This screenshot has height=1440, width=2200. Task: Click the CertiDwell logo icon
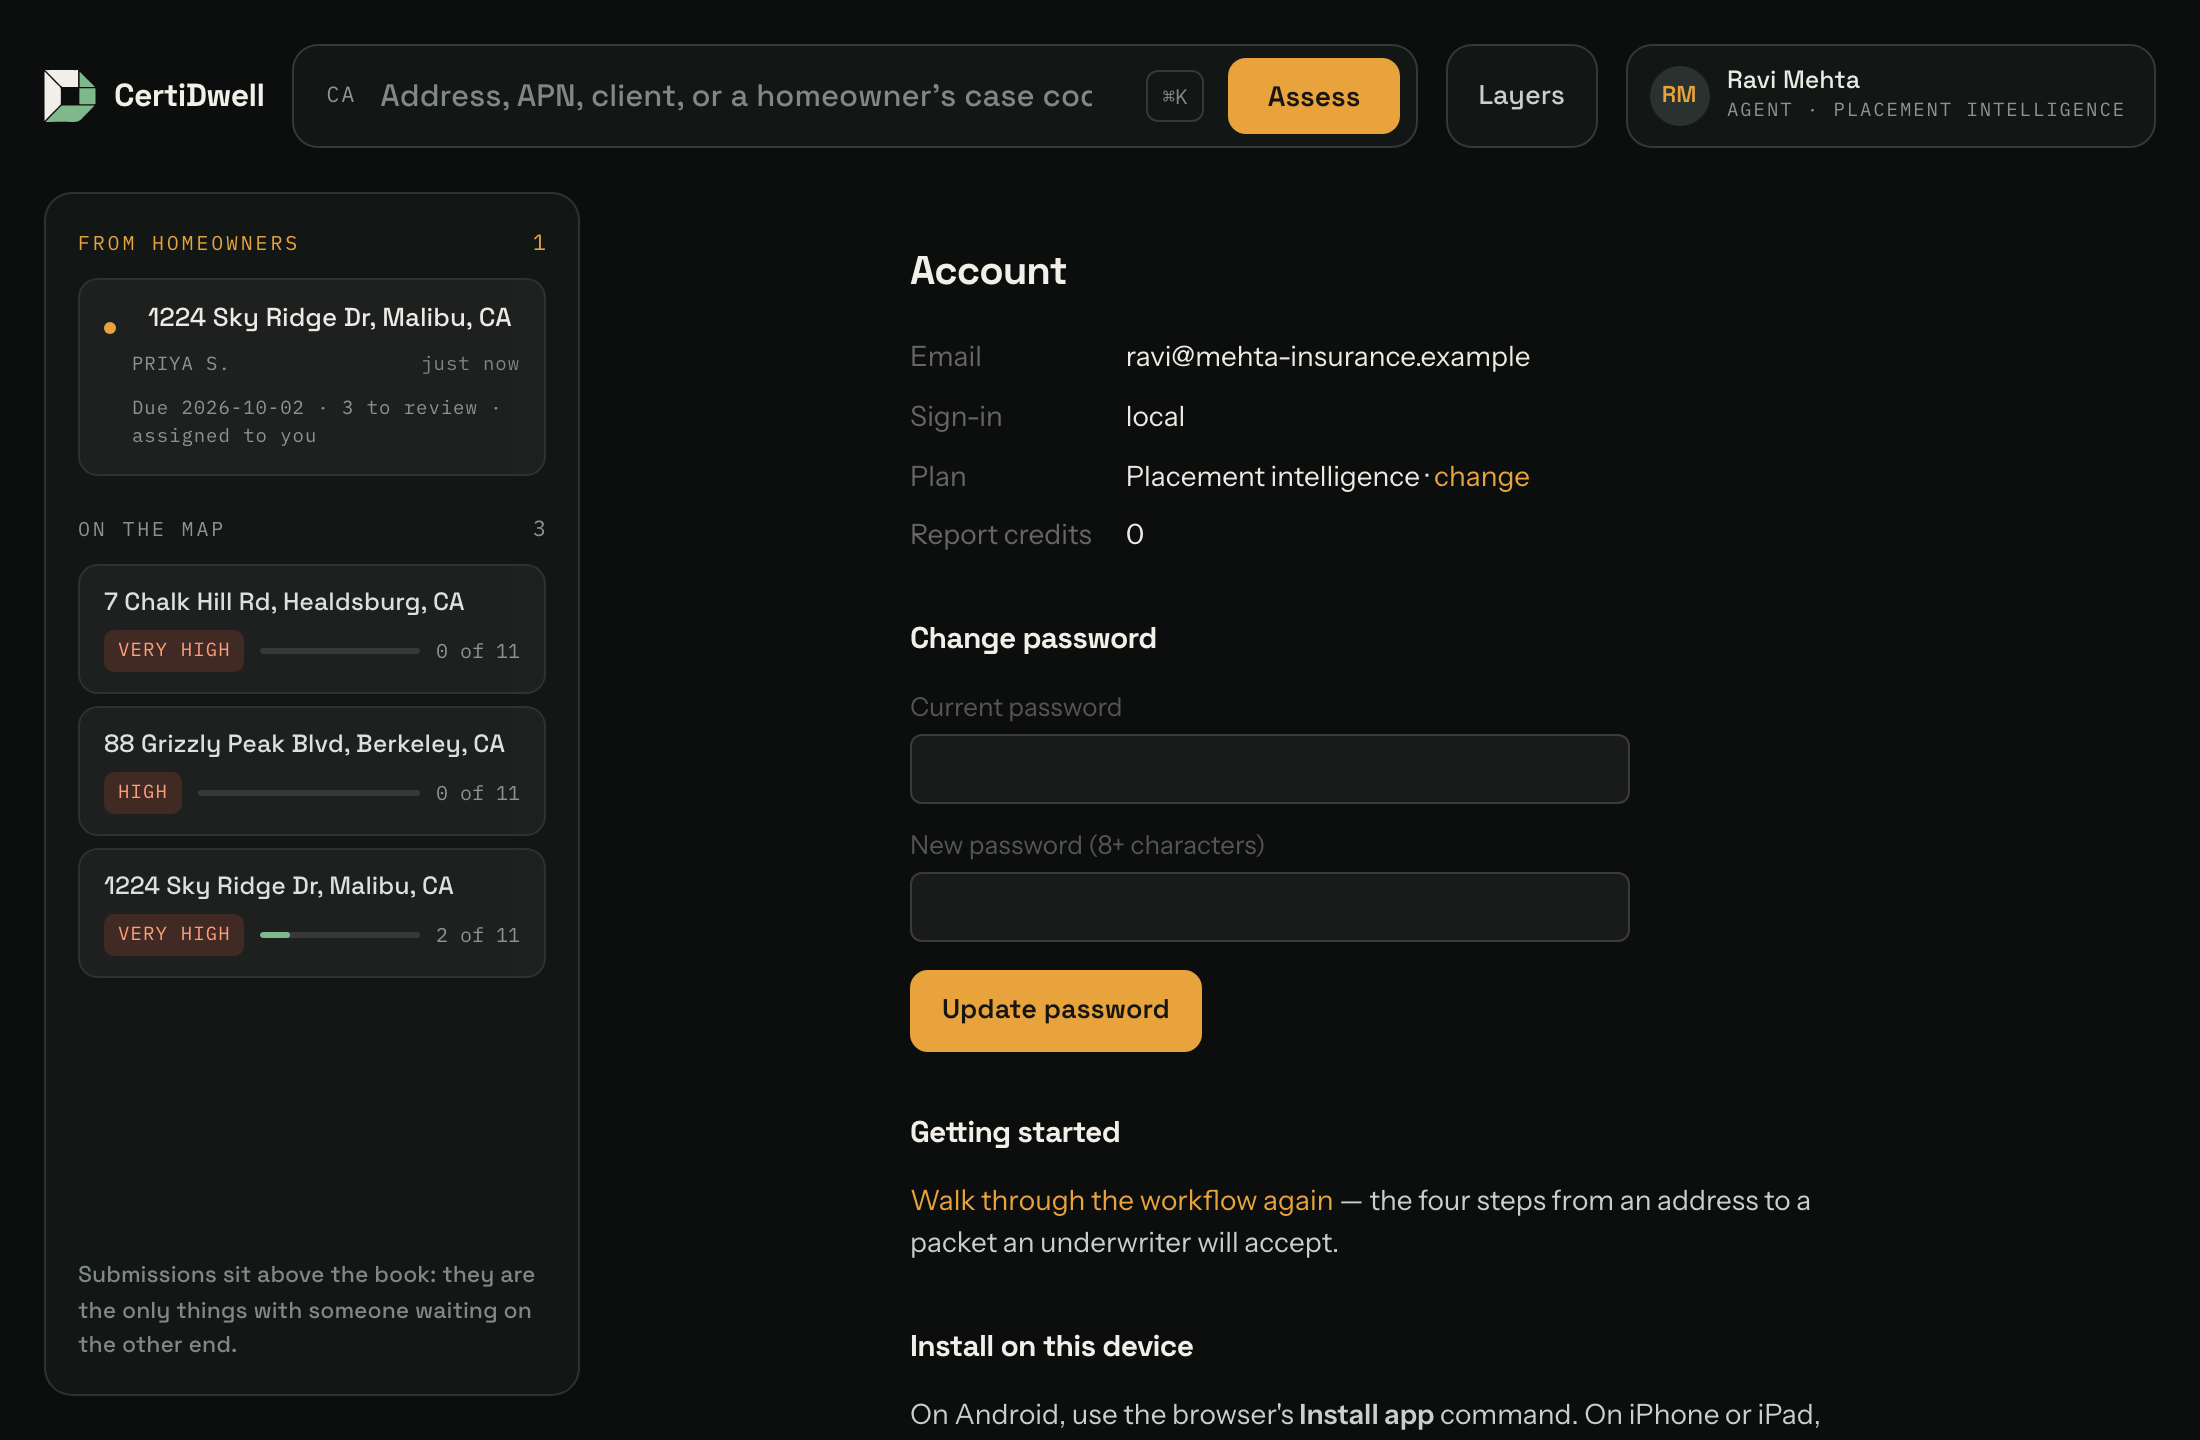click(70, 96)
